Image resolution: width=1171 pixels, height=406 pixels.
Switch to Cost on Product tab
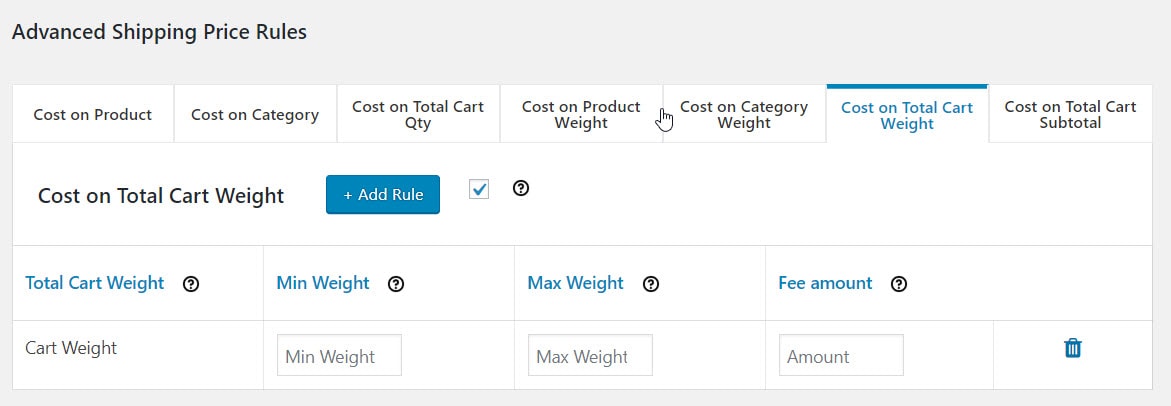click(93, 115)
